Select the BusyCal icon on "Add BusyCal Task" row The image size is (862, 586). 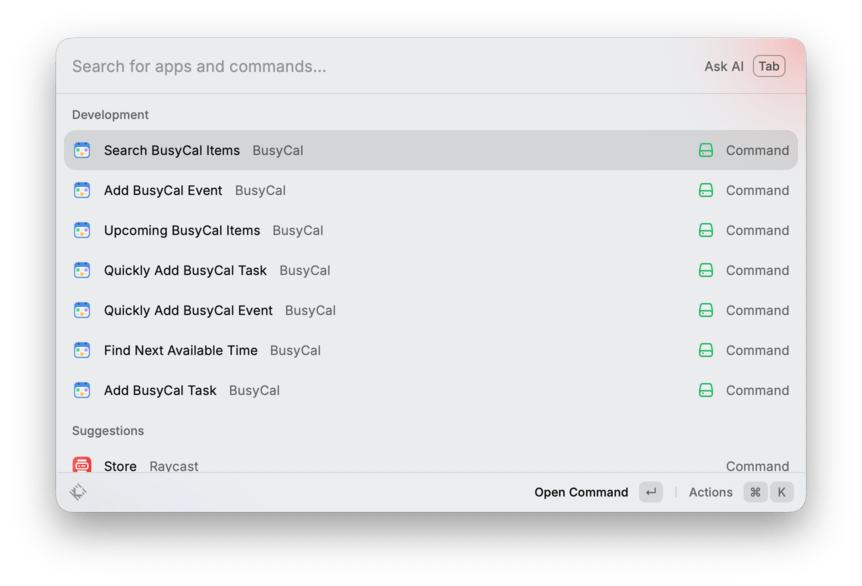[x=82, y=390]
